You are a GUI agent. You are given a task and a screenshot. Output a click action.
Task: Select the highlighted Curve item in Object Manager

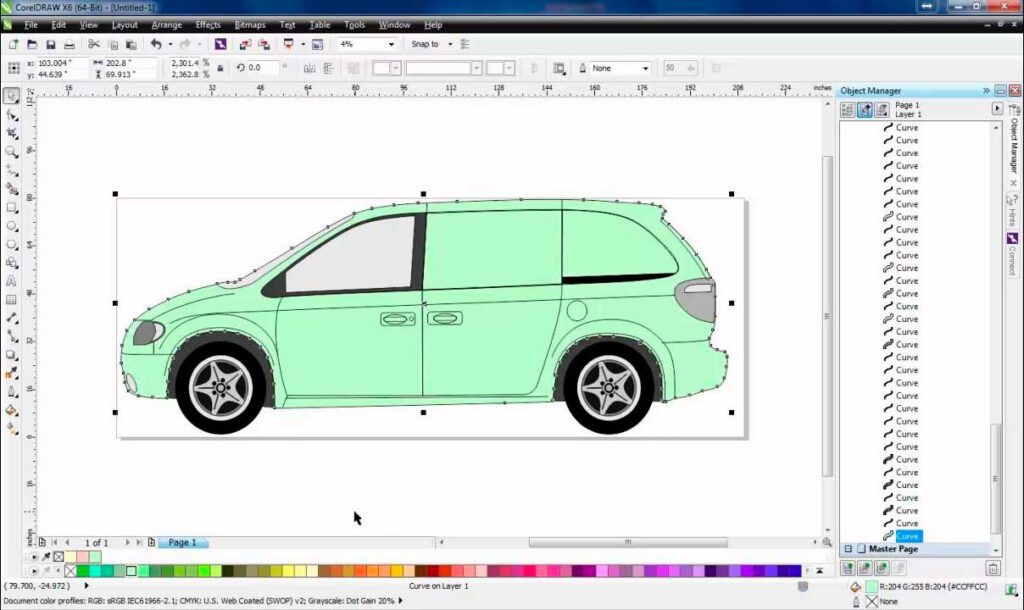click(908, 536)
